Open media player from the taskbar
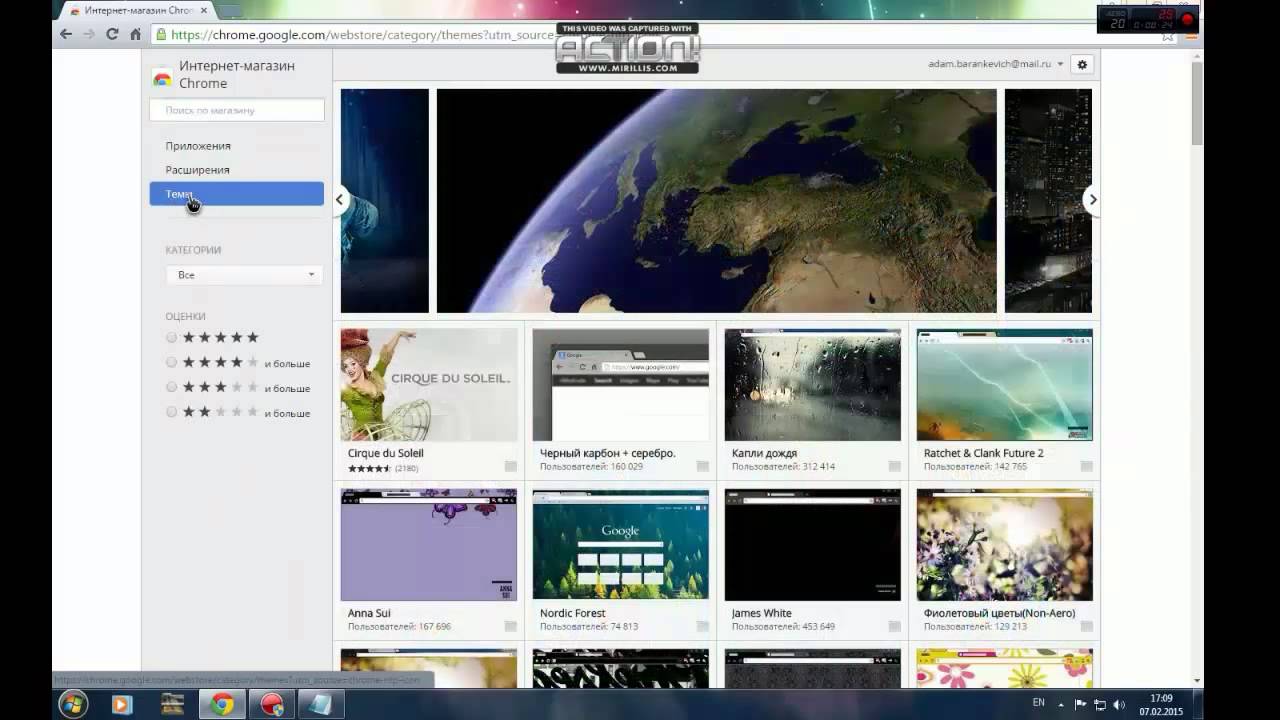 coord(122,704)
